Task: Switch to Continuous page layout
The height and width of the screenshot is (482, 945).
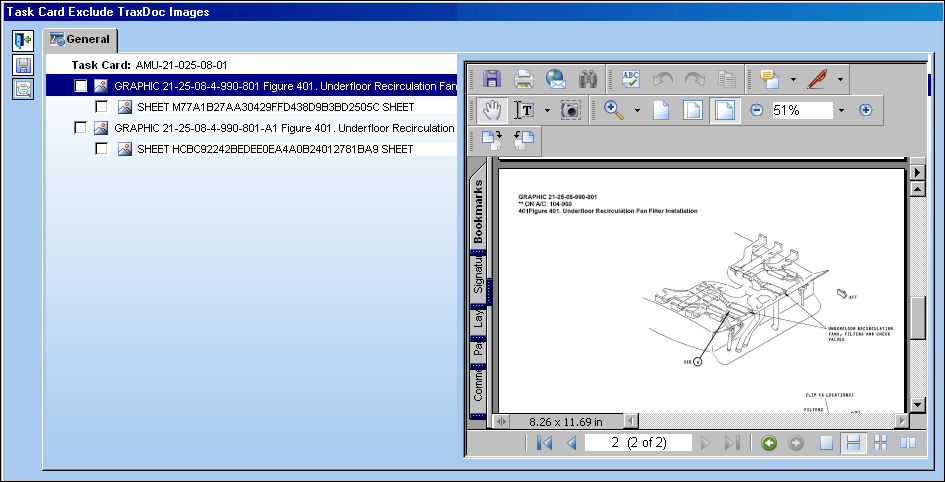Action: [x=853, y=443]
